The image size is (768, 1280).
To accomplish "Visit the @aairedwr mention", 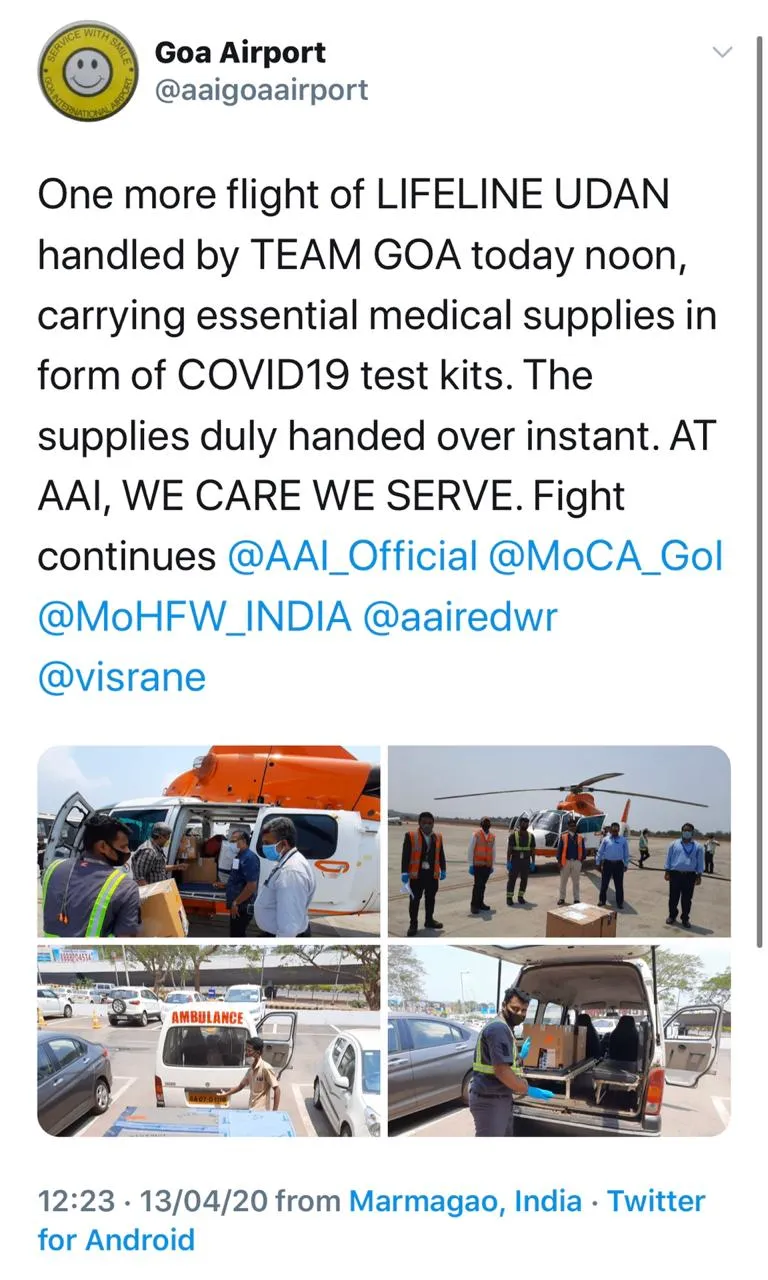I will (x=460, y=617).
